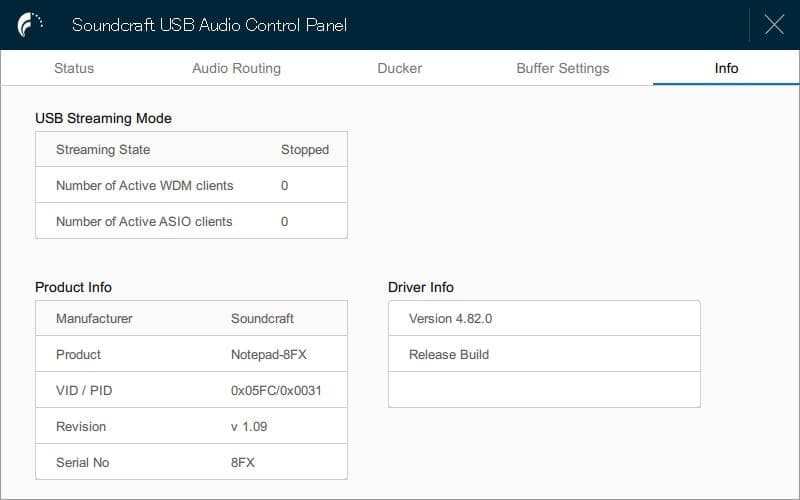
Task: Select the Info tab
Action: pos(726,68)
